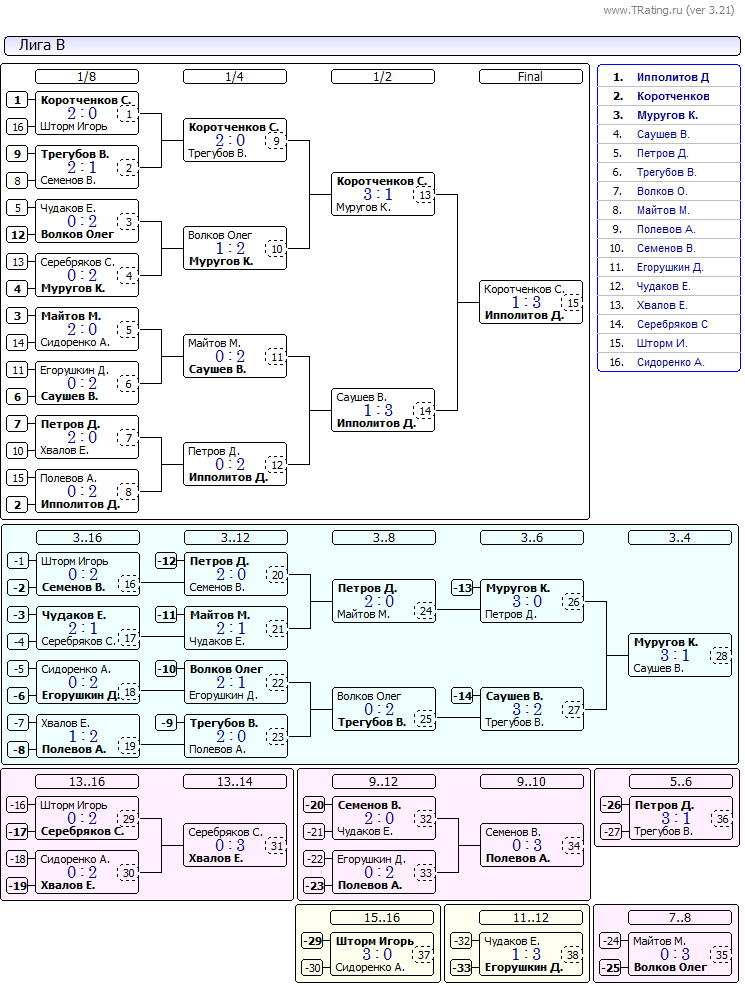Screen dimensions: 745x986
Task: Click match number 1 badge
Action: pos(128,114)
